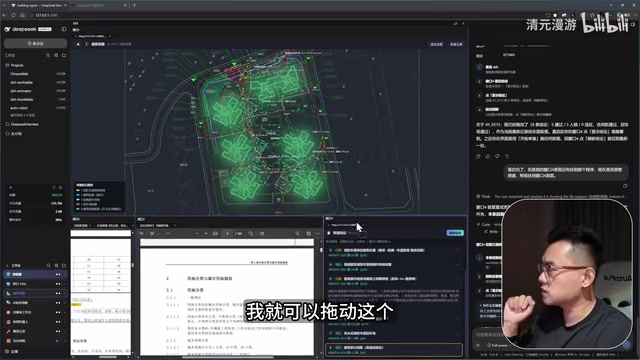Collapse the sidebar using the icon beside deepseek logo

click(x=64, y=29)
